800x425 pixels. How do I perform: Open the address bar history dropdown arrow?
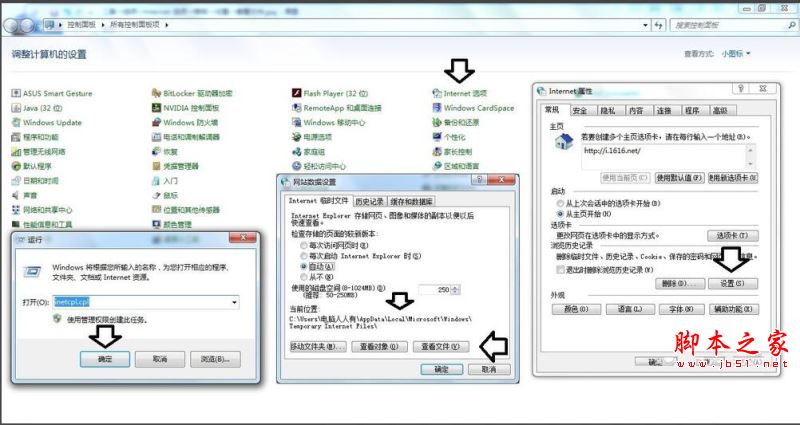[646, 24]
